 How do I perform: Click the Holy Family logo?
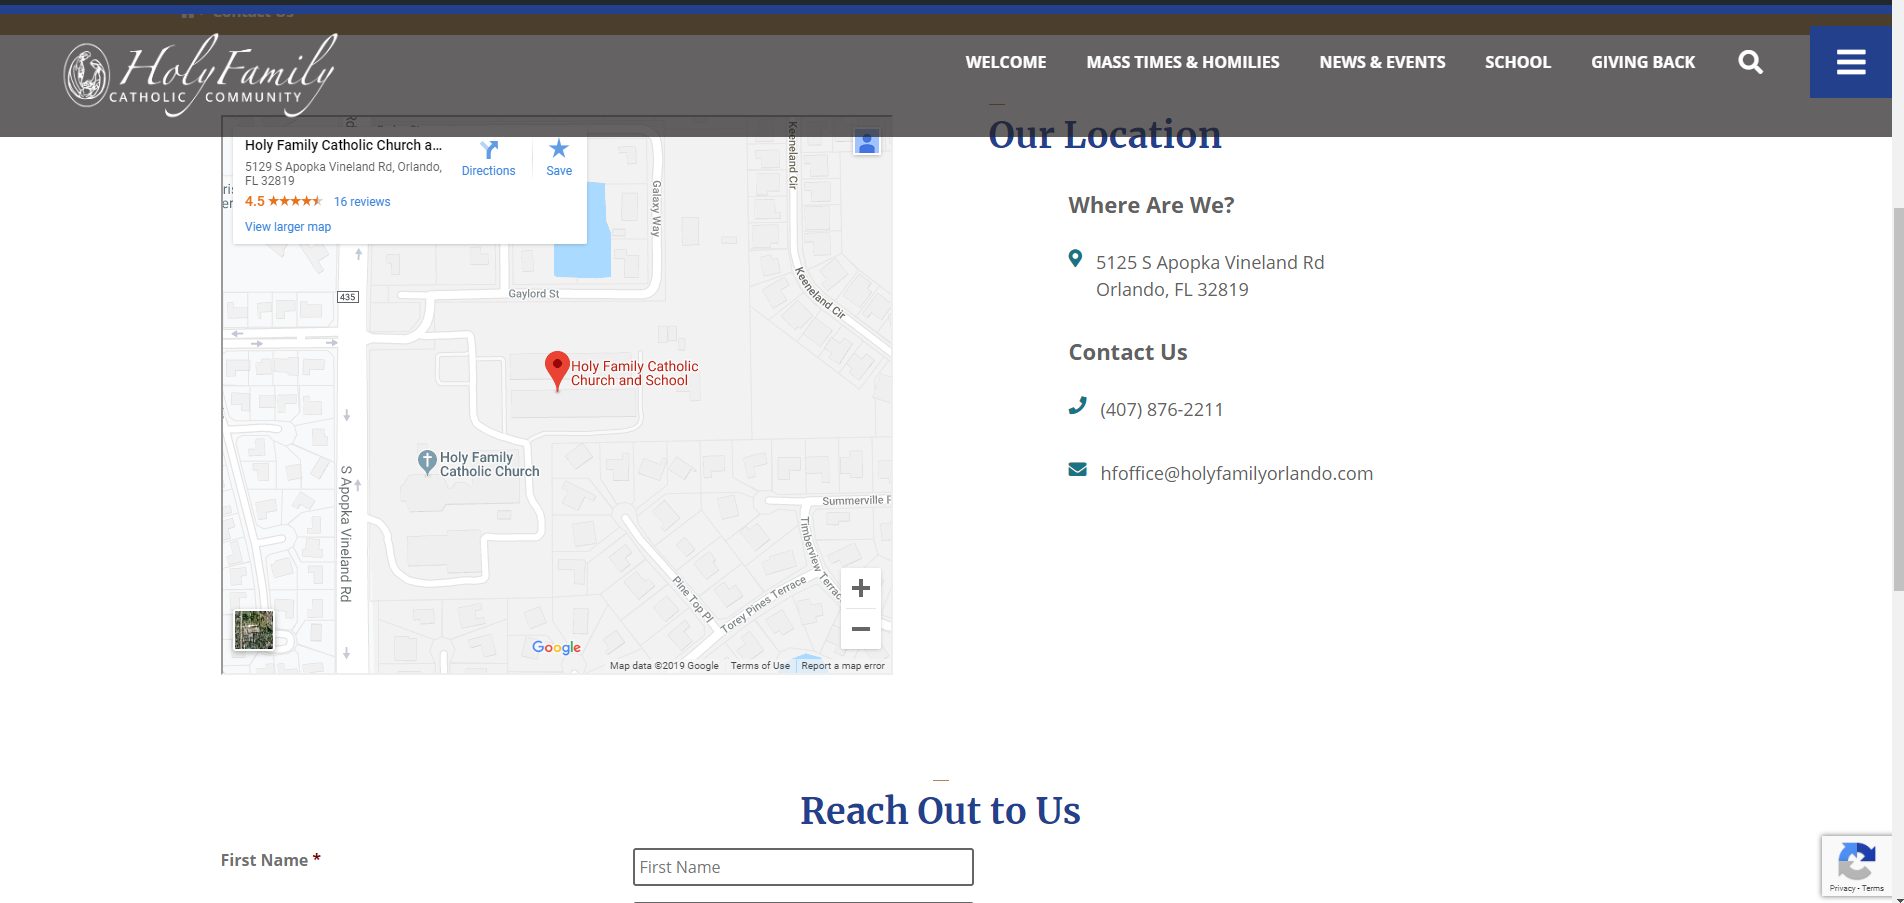pyautogui.click(x=200, y=75)
